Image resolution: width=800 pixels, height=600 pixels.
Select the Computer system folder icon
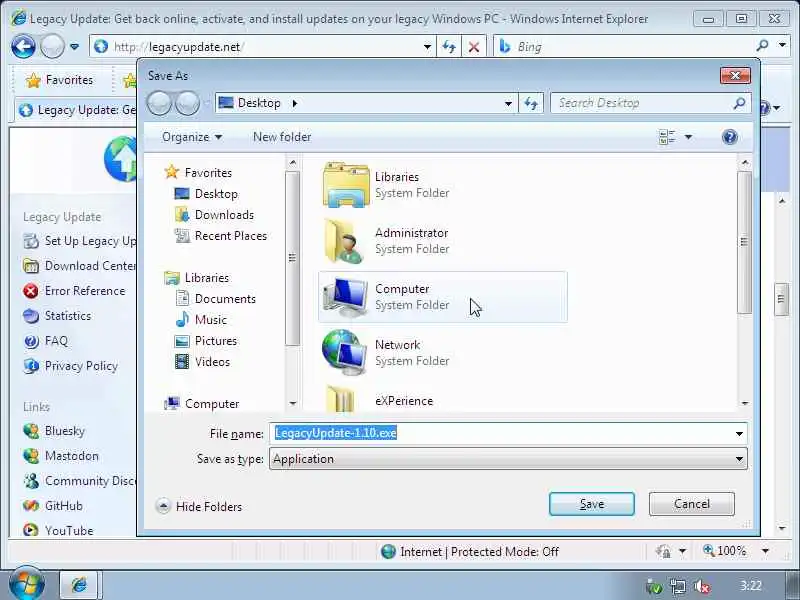pyautogui.click(x=345, y=297)
